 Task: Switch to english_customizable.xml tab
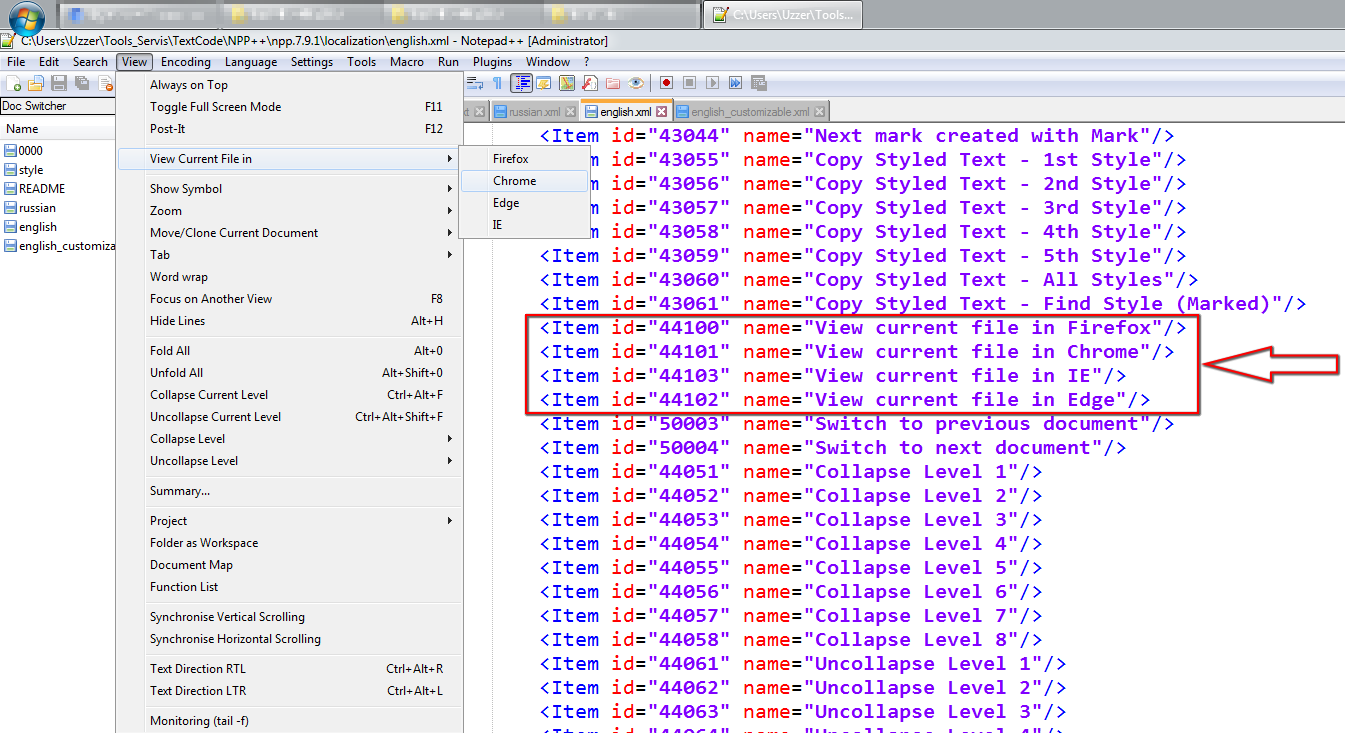(x=750, y=112)
